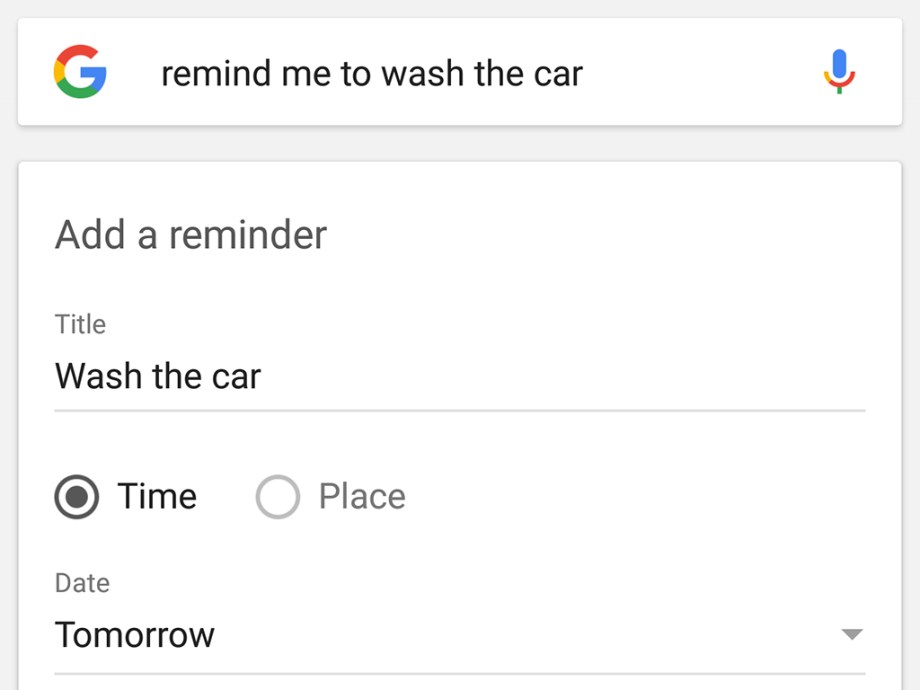Click the search query "remind me to wash the car"

pos(371,72)
